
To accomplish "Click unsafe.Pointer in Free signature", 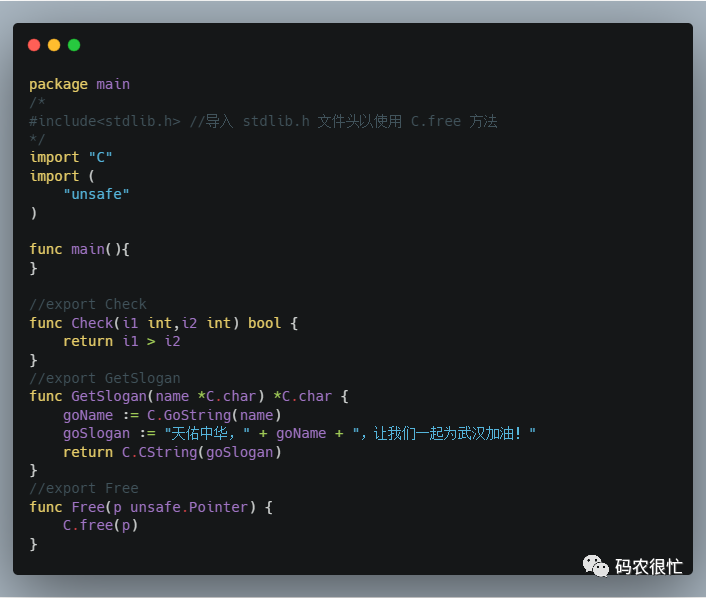I will coord(189,507).
